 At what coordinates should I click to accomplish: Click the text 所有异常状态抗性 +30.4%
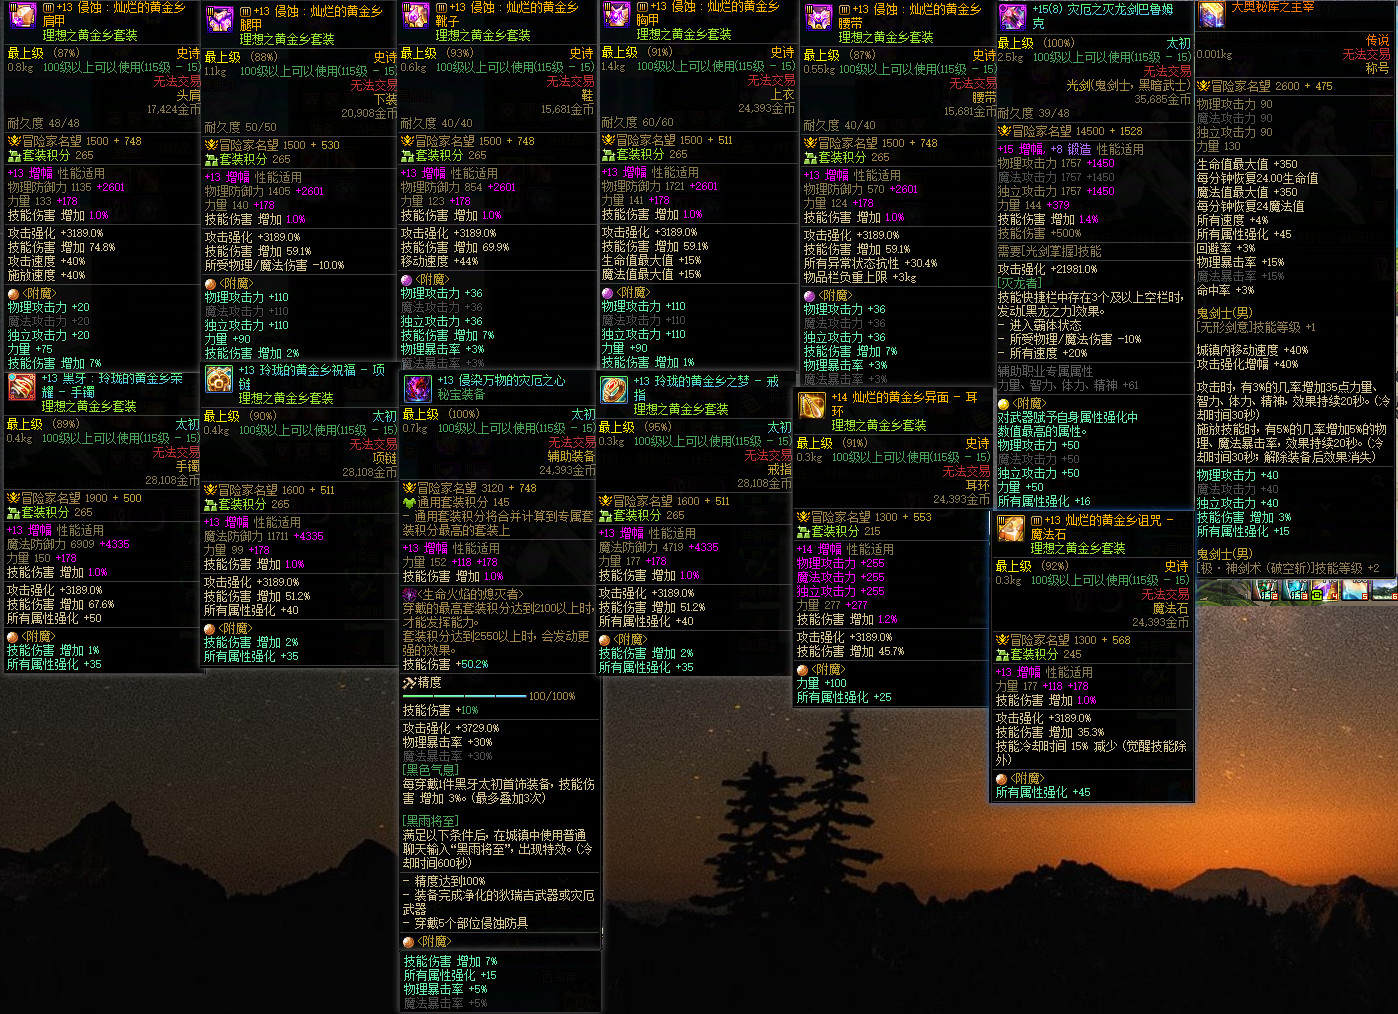click(x=870, y=263)
